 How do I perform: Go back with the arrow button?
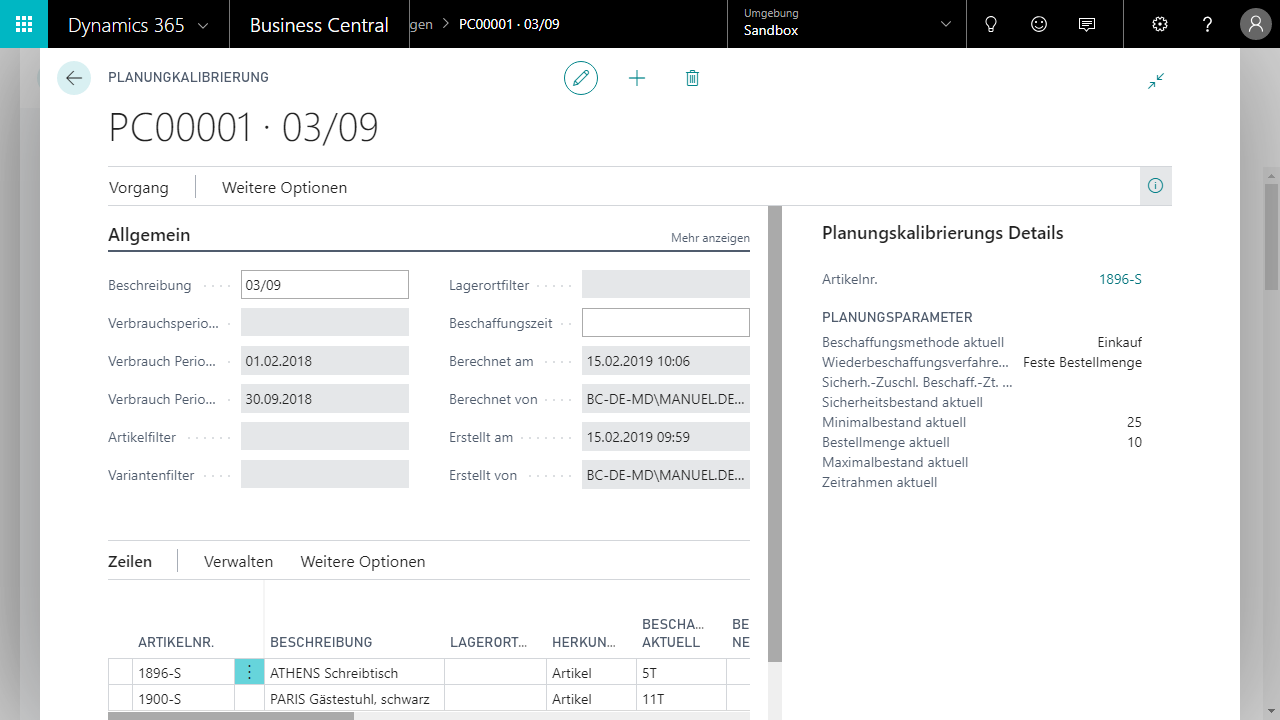[x=74, y=78]
